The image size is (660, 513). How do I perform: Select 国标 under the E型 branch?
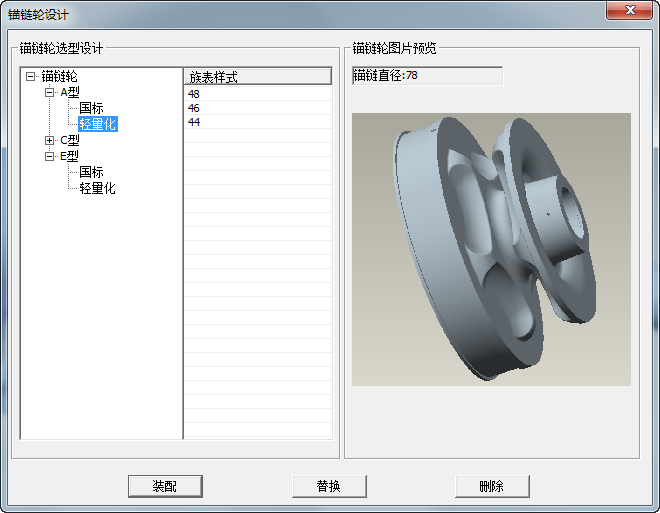pyautogui.click(x=91, y=172)
